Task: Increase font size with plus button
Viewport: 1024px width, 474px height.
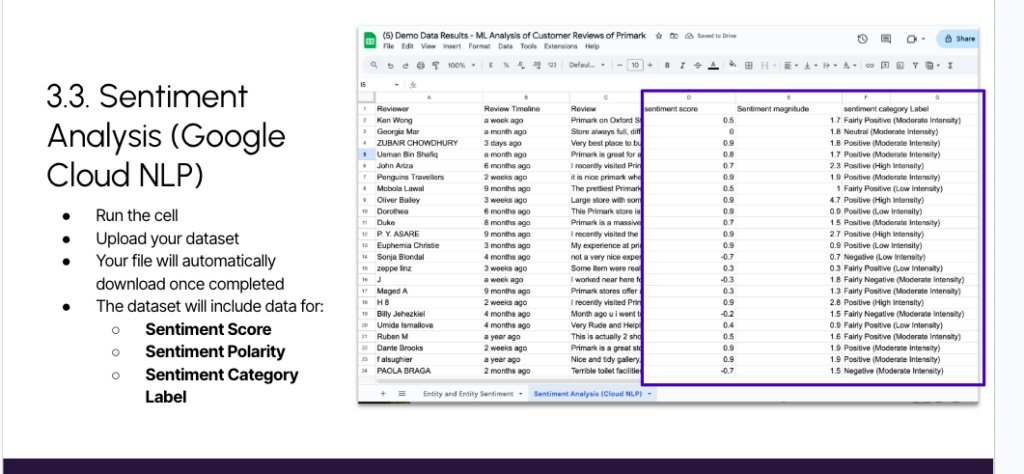Action: pyautogui.click(x=650, y=65)
